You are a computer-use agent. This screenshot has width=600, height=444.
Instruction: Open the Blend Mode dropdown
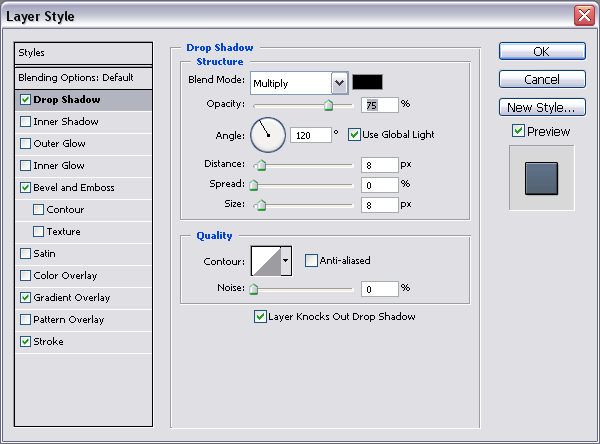tap(339, 83)
